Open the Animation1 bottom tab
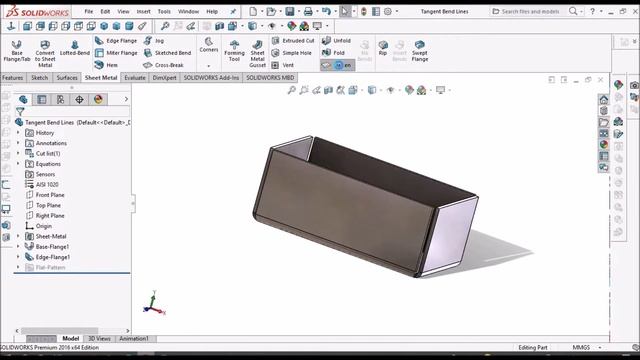This screenshot has width=640, height=360. 134,338
